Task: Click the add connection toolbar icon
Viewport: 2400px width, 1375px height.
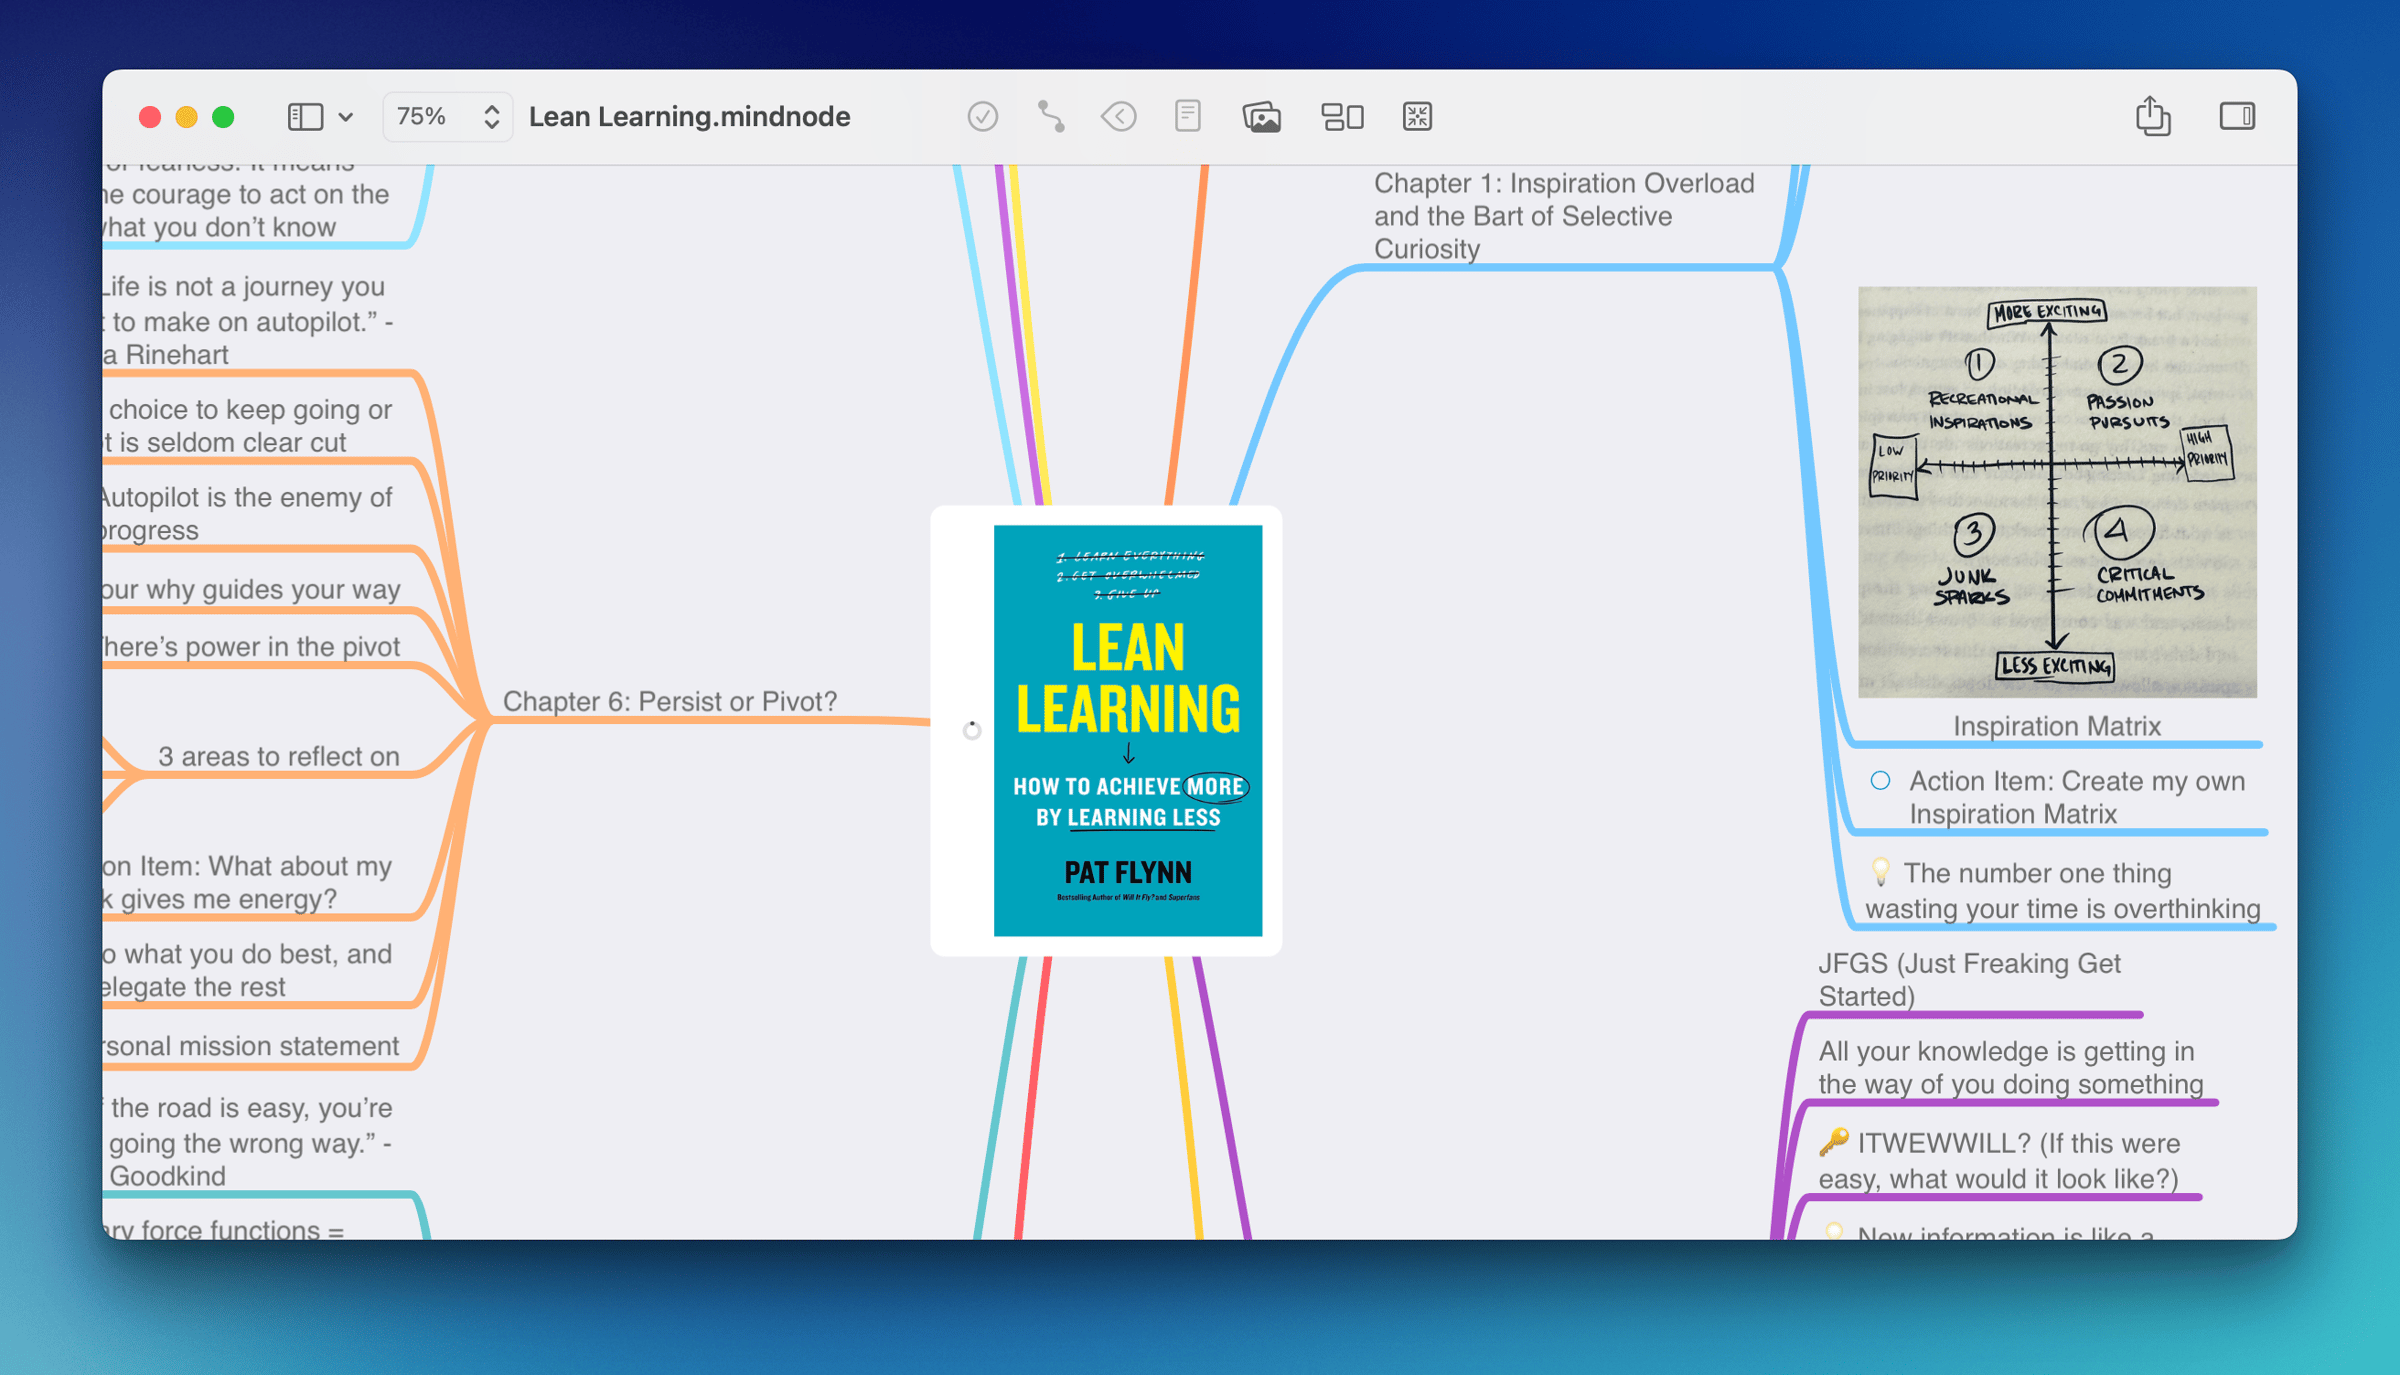Action: (x=1050, y=117)
